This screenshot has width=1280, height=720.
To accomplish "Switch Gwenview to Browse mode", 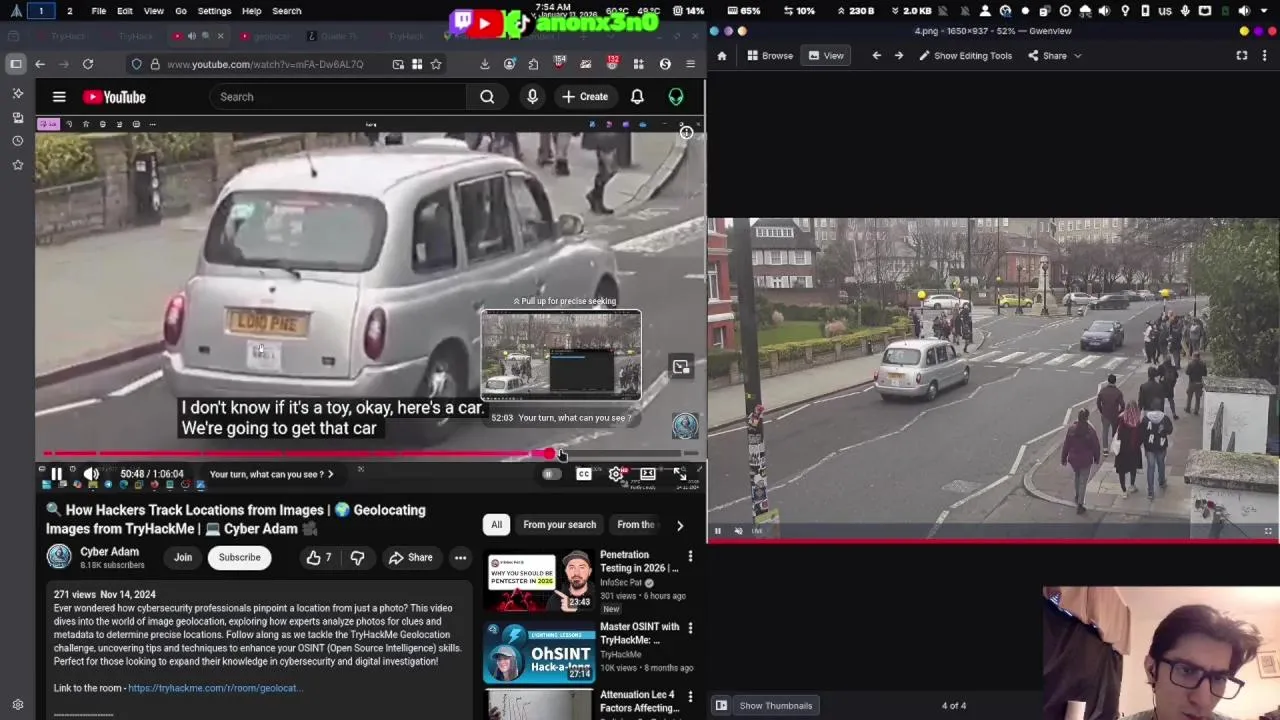I will pos(769,56).
